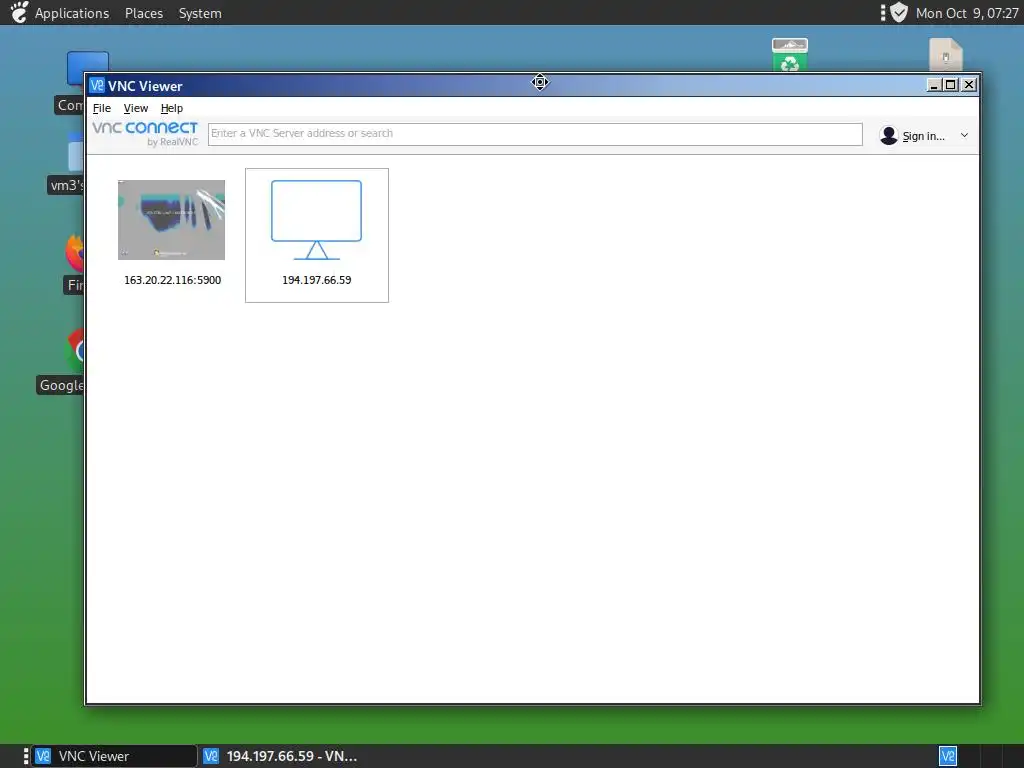Click the VNC tray icon in bottom panel

pyautogui.click(x=948, y=756)
